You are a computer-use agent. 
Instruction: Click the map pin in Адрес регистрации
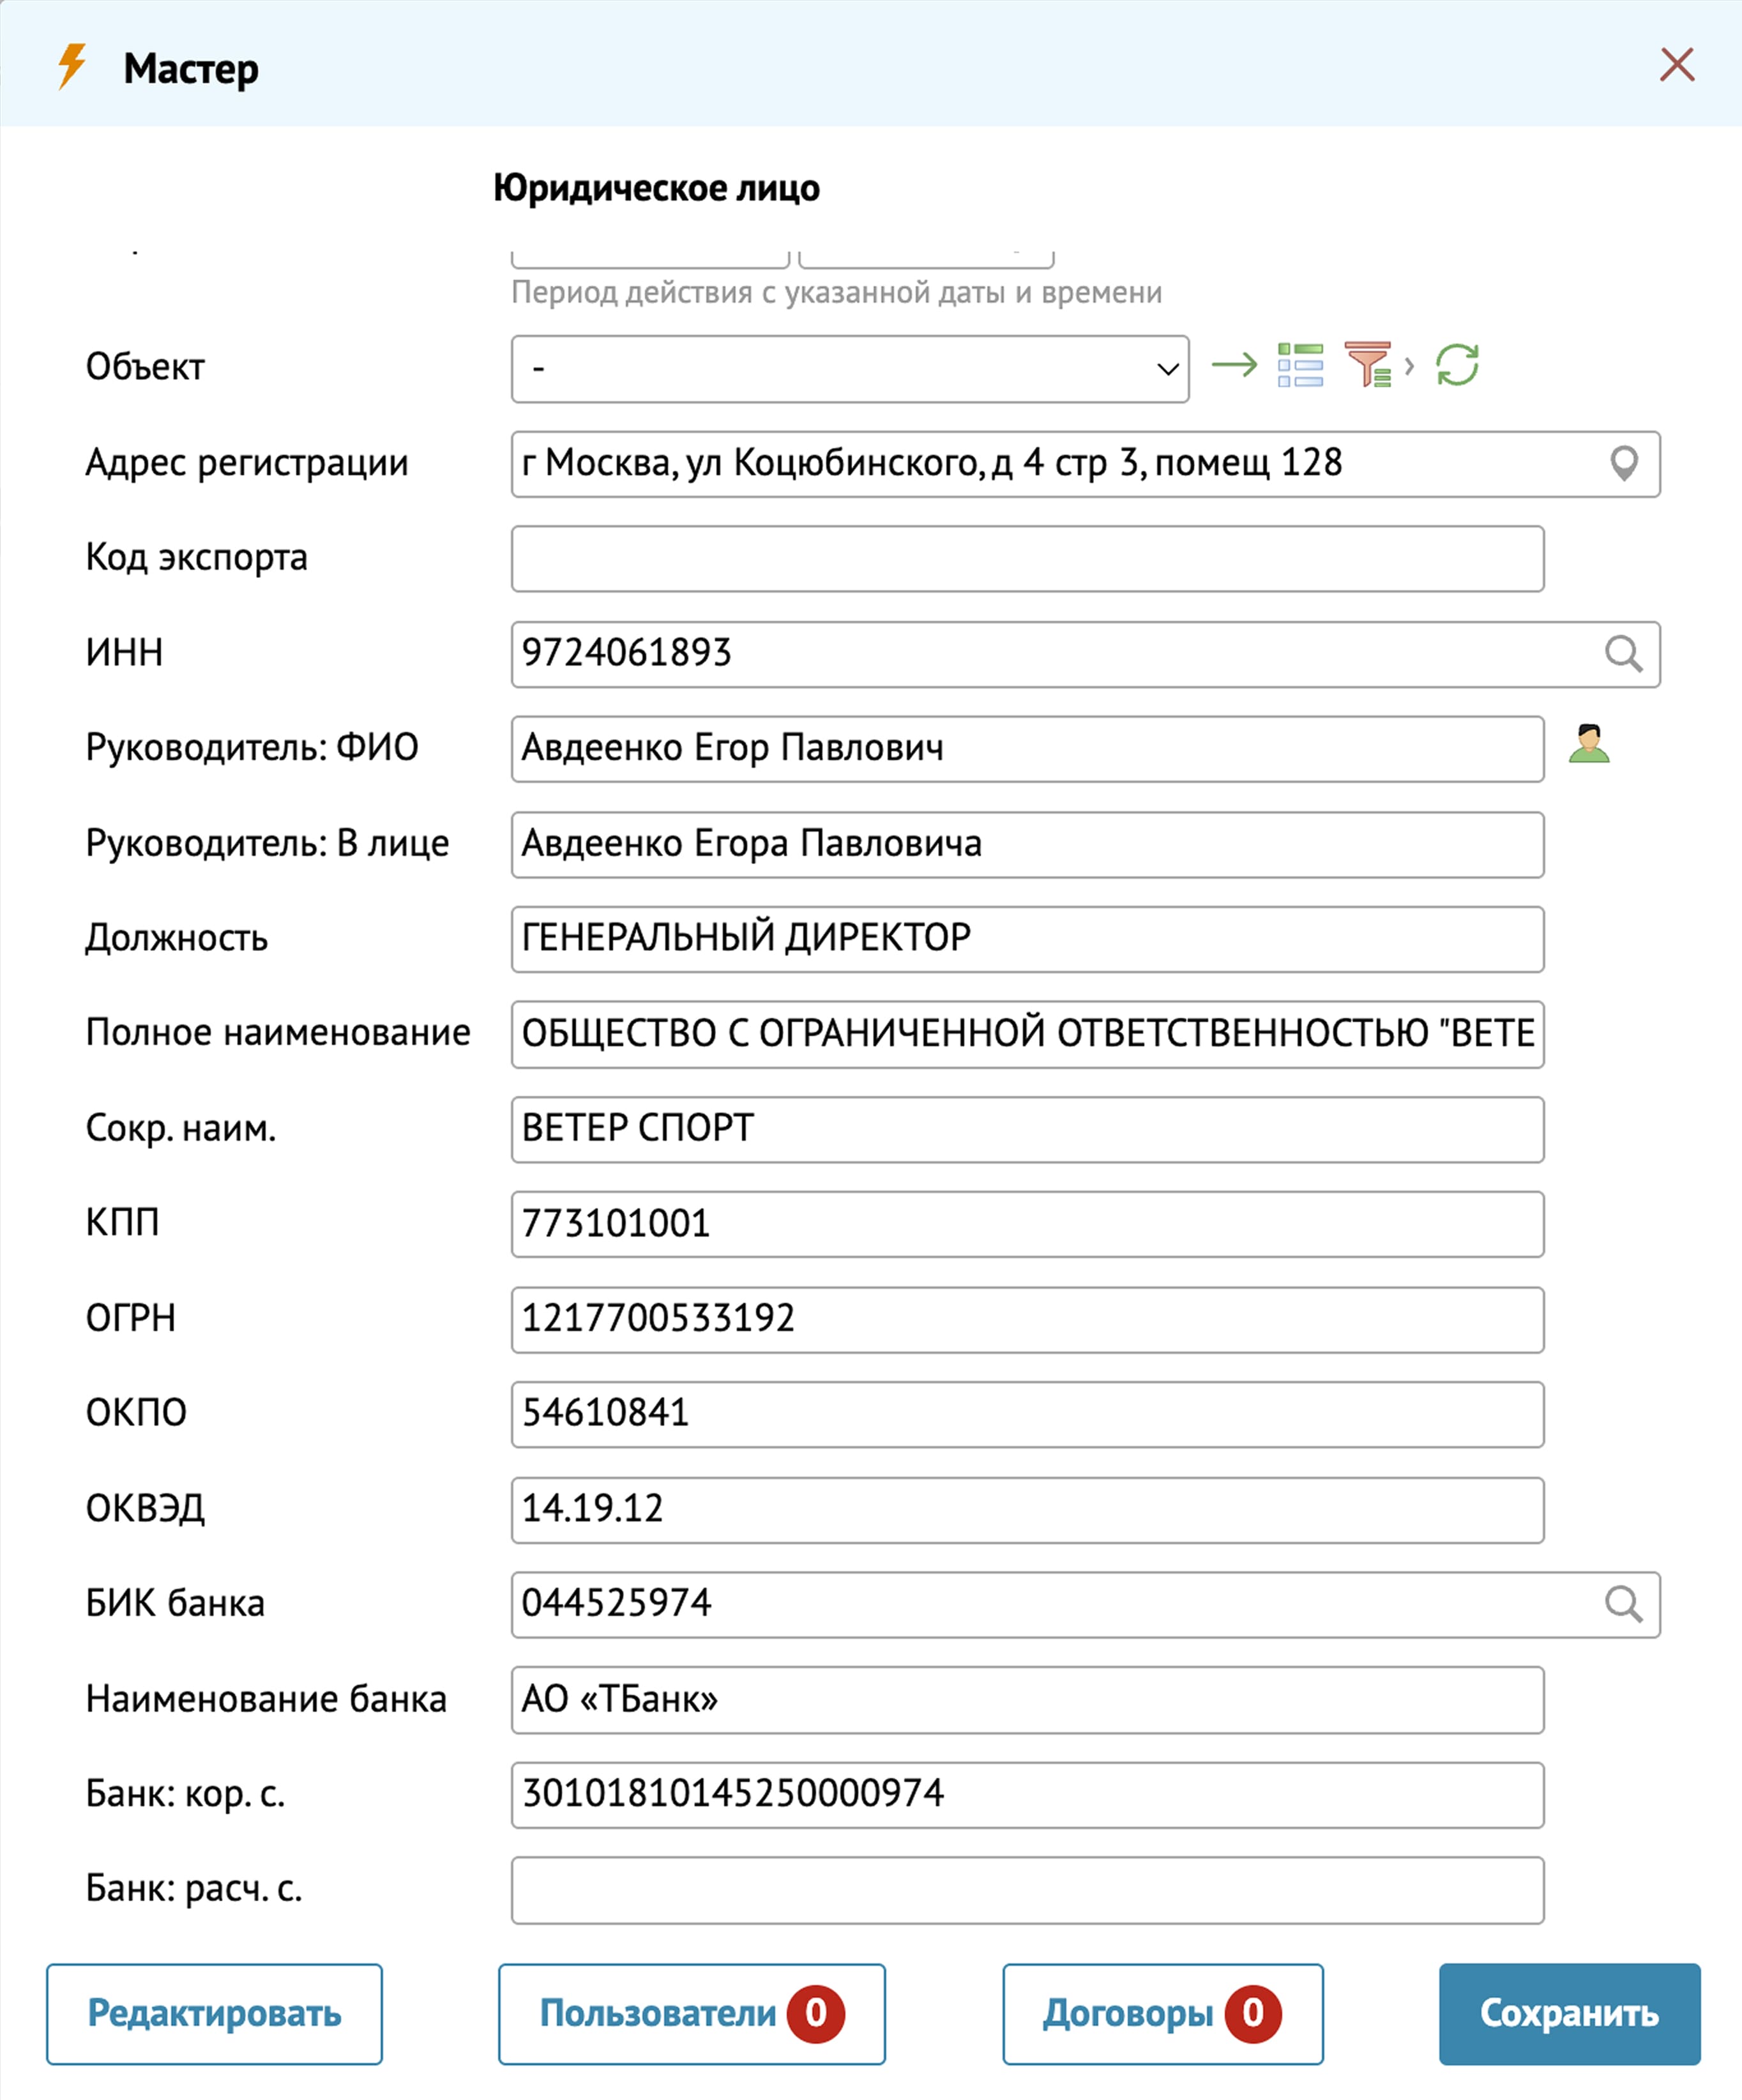click(x=1624, y=464)
